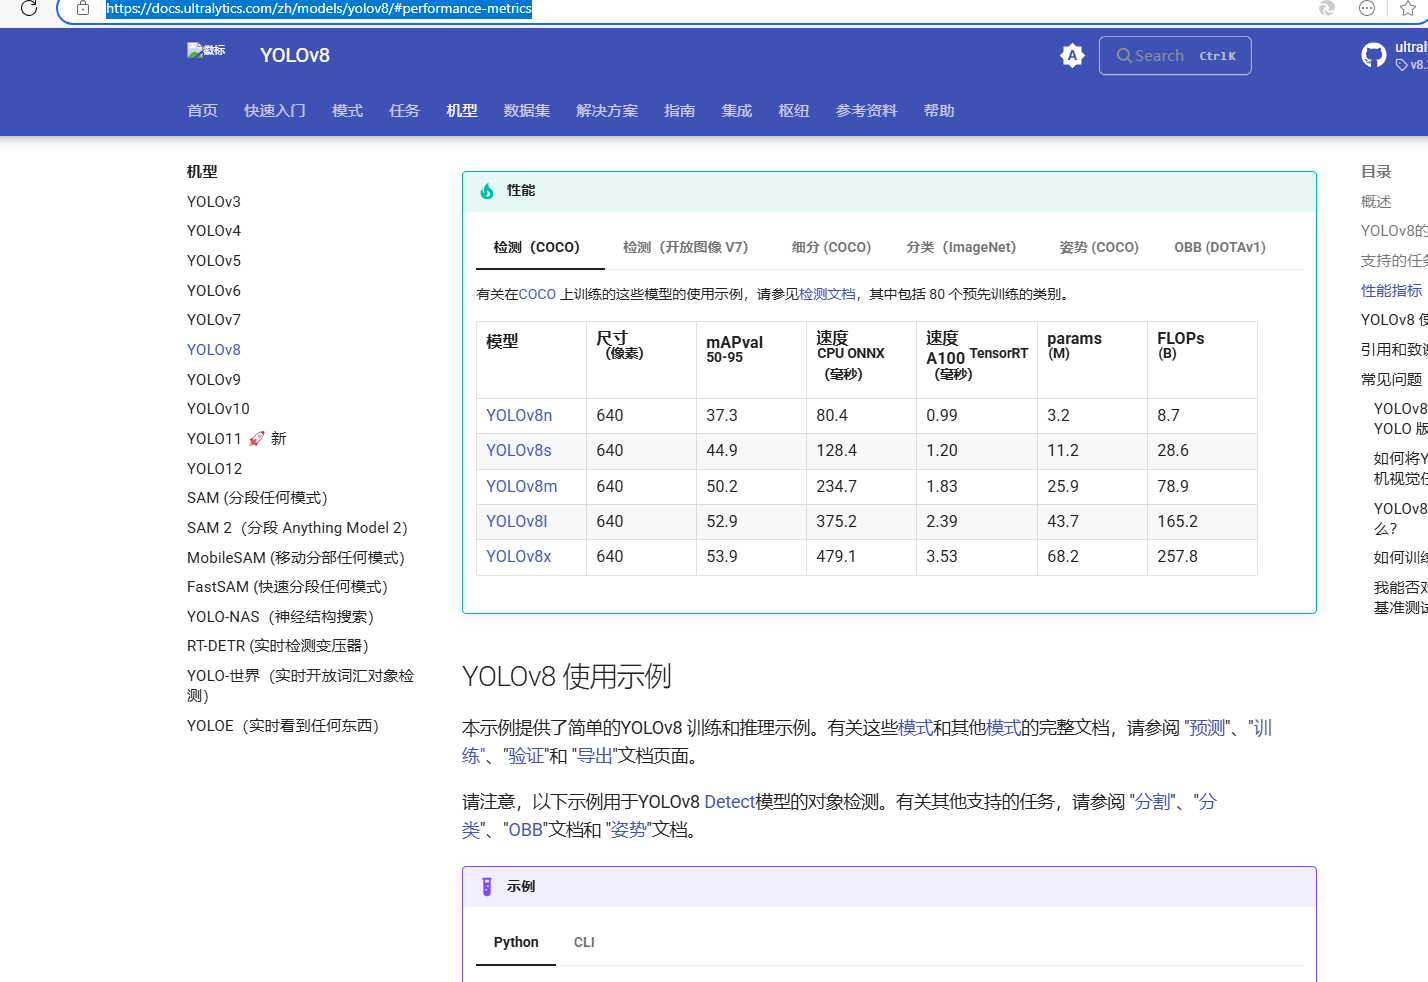
Task: Follow the 验证 documentation link
Action: pos(526,756)
